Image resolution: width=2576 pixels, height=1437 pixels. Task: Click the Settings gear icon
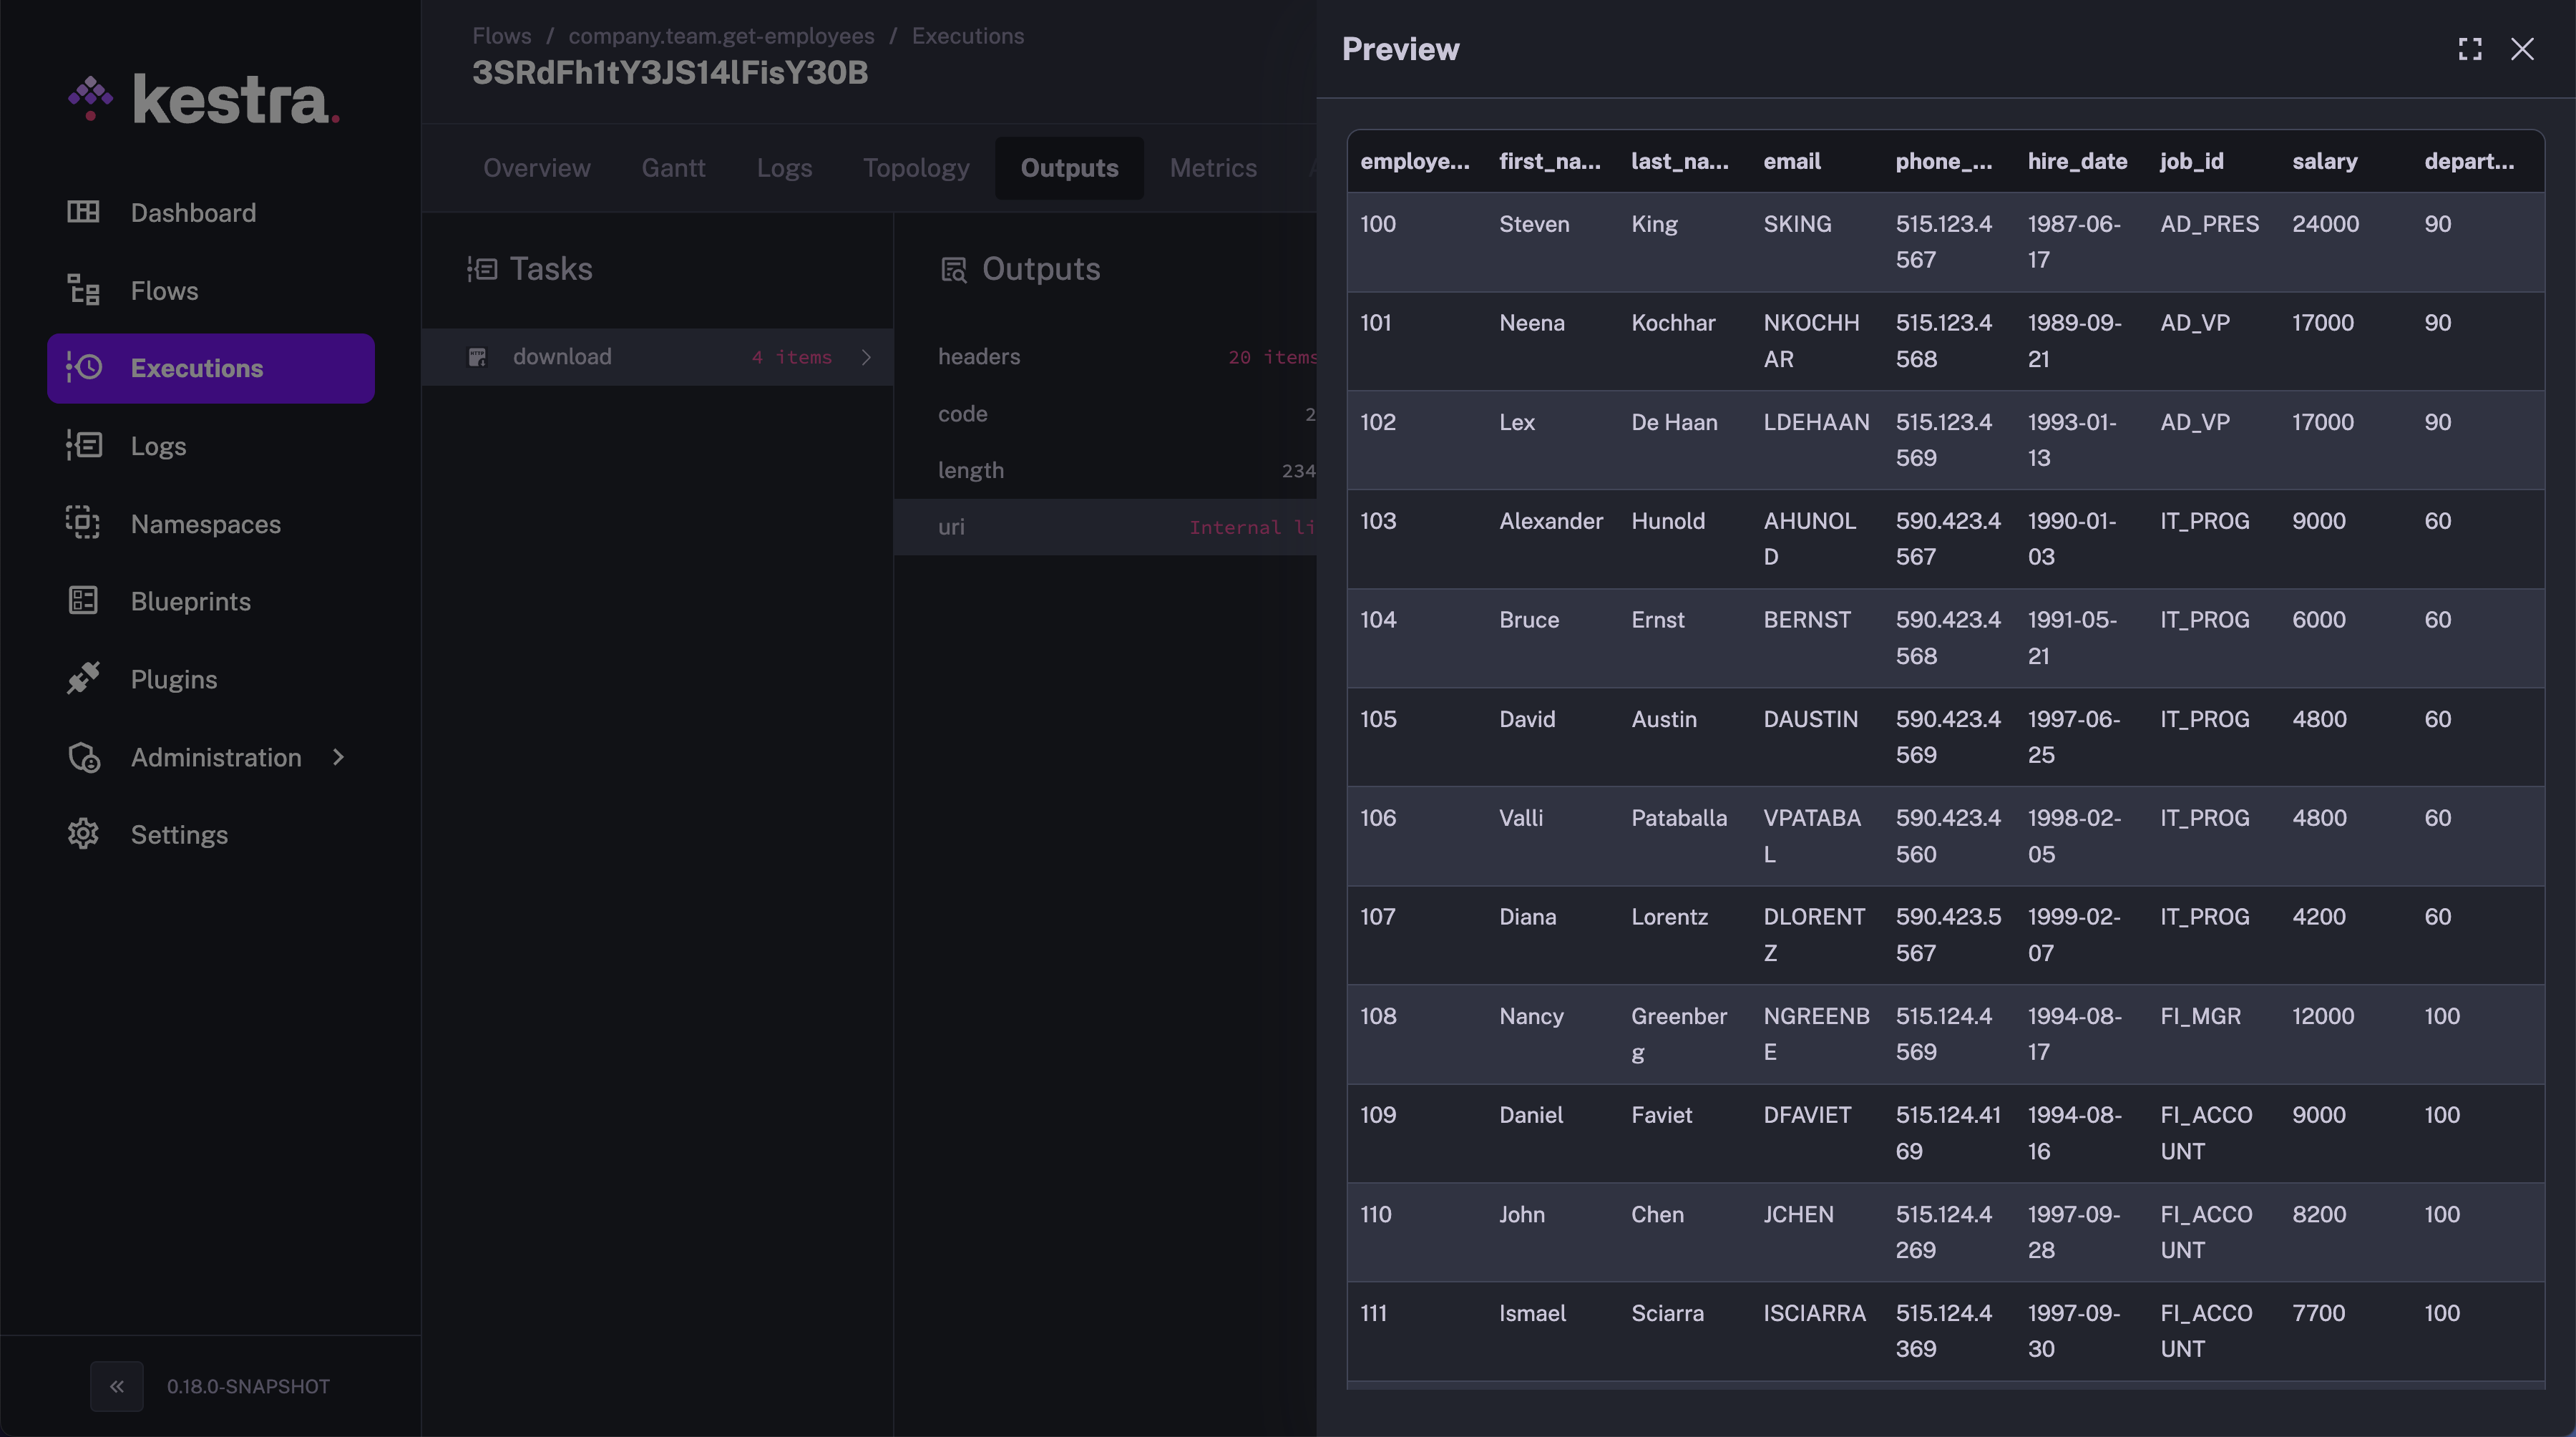point(83,834)
